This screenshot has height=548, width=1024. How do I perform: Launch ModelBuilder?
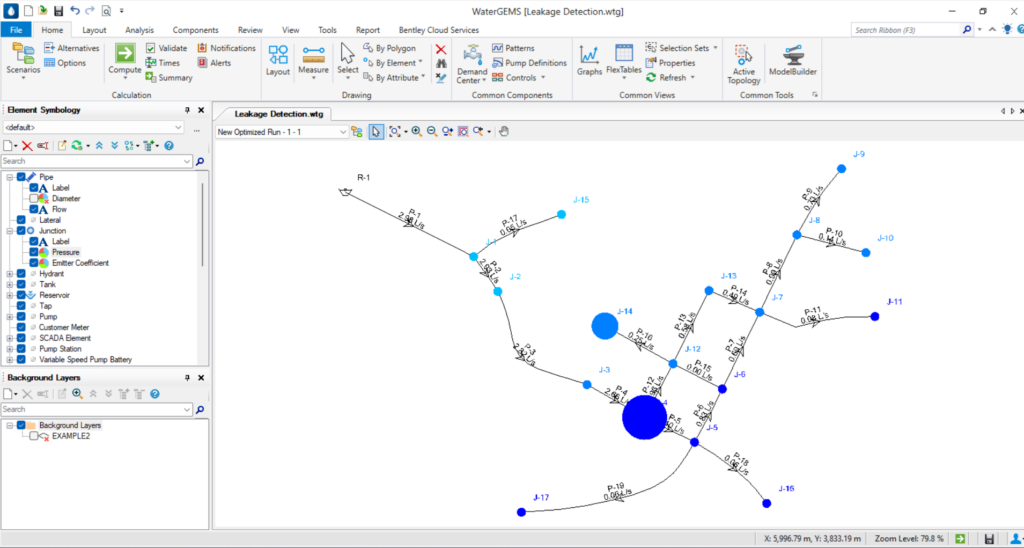793,60
